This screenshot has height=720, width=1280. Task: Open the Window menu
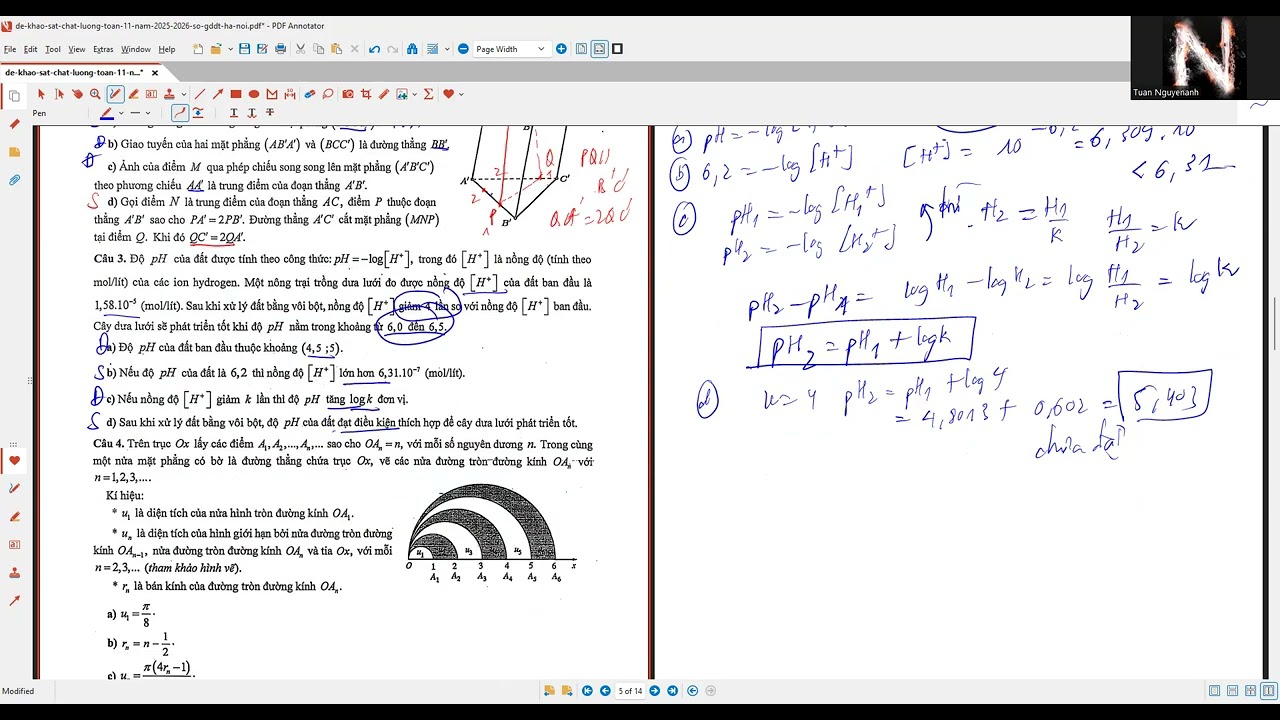coord(136,49)
